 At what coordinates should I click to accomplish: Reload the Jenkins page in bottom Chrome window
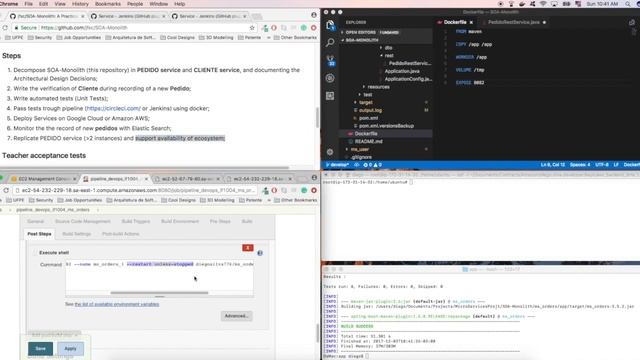[x=6, y=190]
